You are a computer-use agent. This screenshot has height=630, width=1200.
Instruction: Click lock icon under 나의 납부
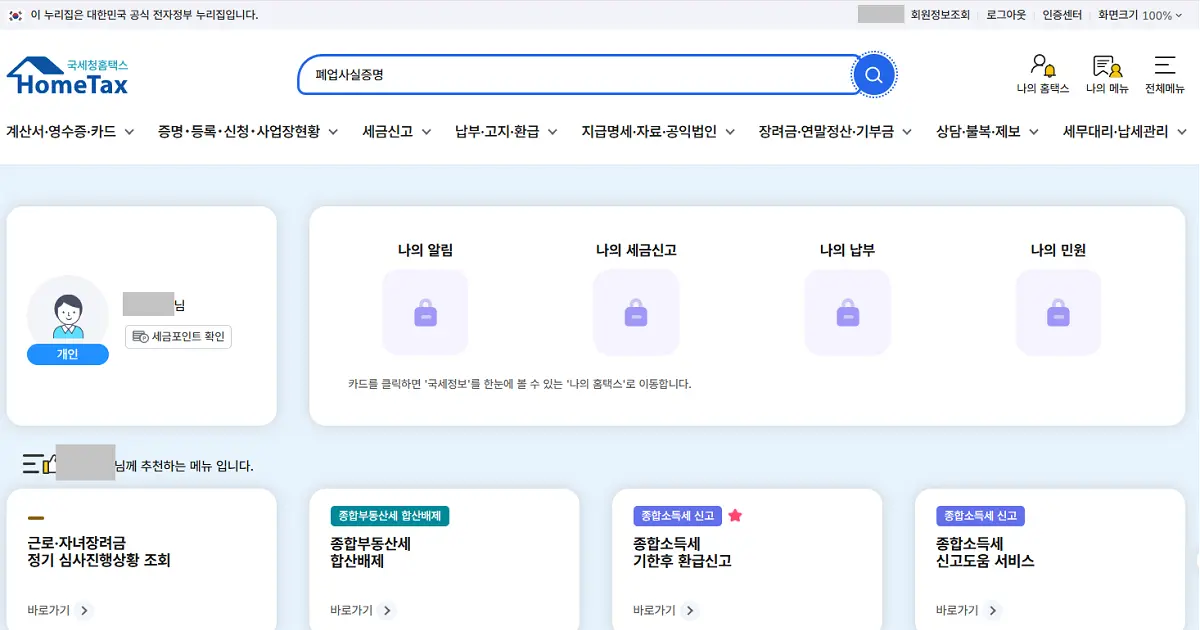coord(847,313)
